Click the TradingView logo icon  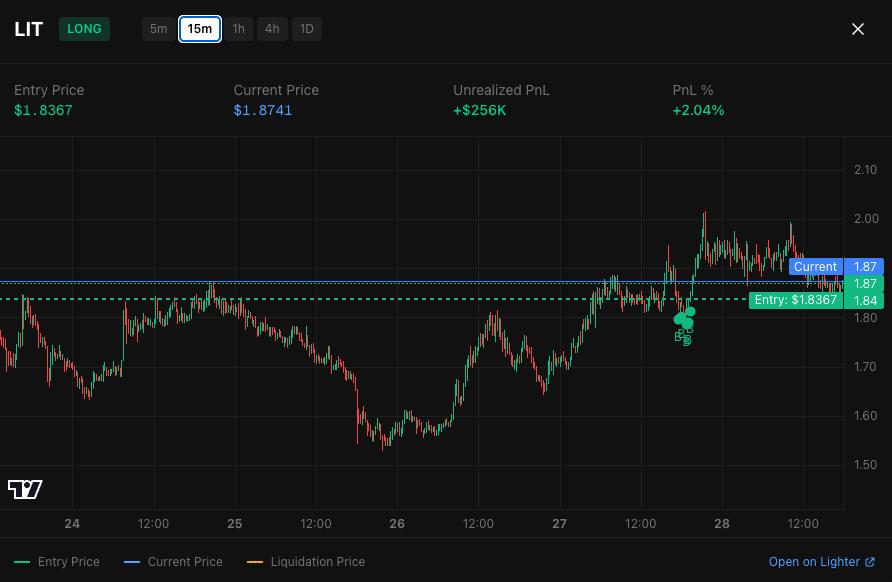25,489
